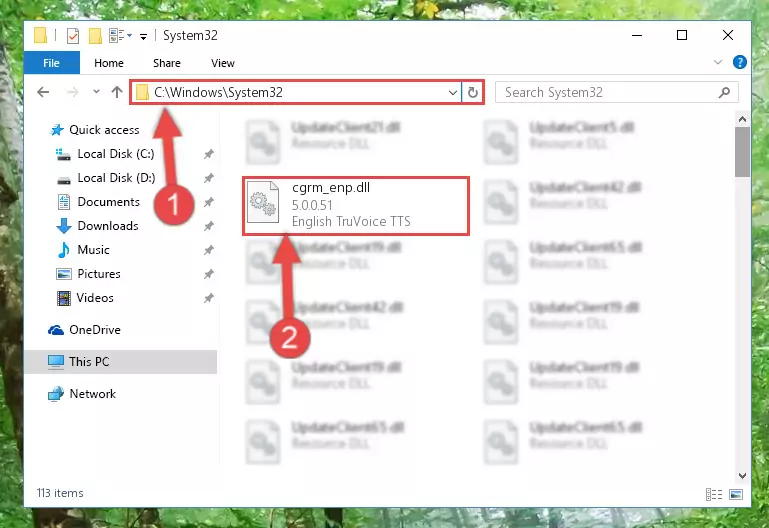Viewport: 769px width, 528px height.
Task: Maximize the System32 window
Action: [682, 36]
